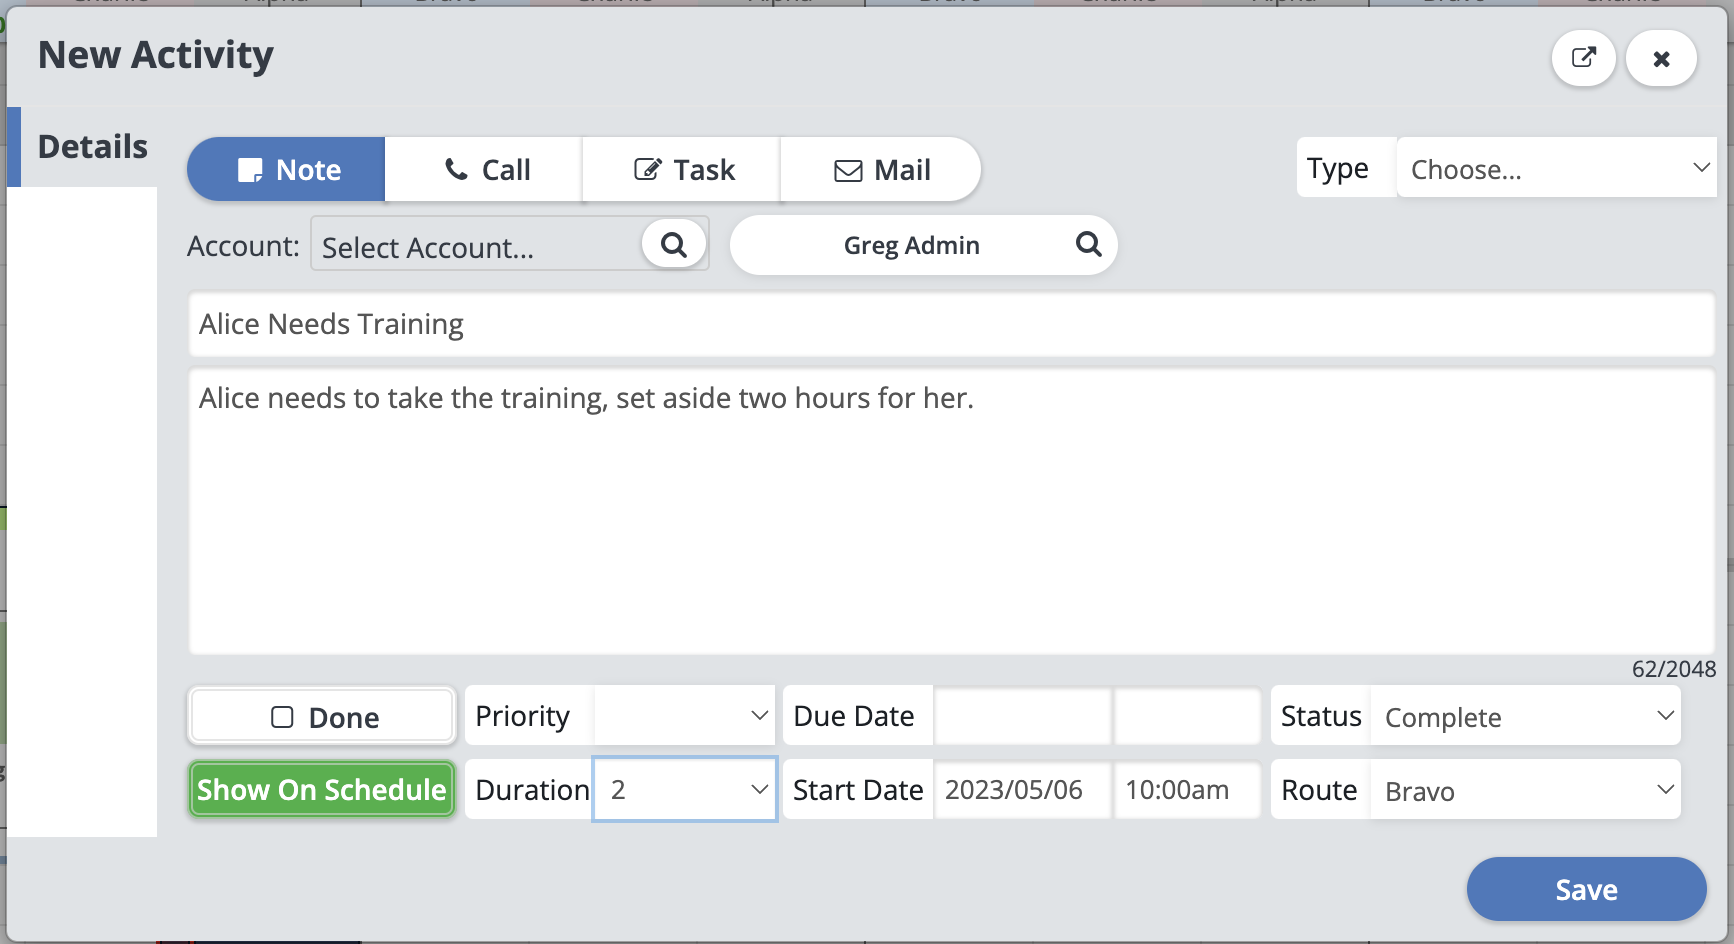Select the Note activity type
1734x944 pixels.
[x=287, y=170]
